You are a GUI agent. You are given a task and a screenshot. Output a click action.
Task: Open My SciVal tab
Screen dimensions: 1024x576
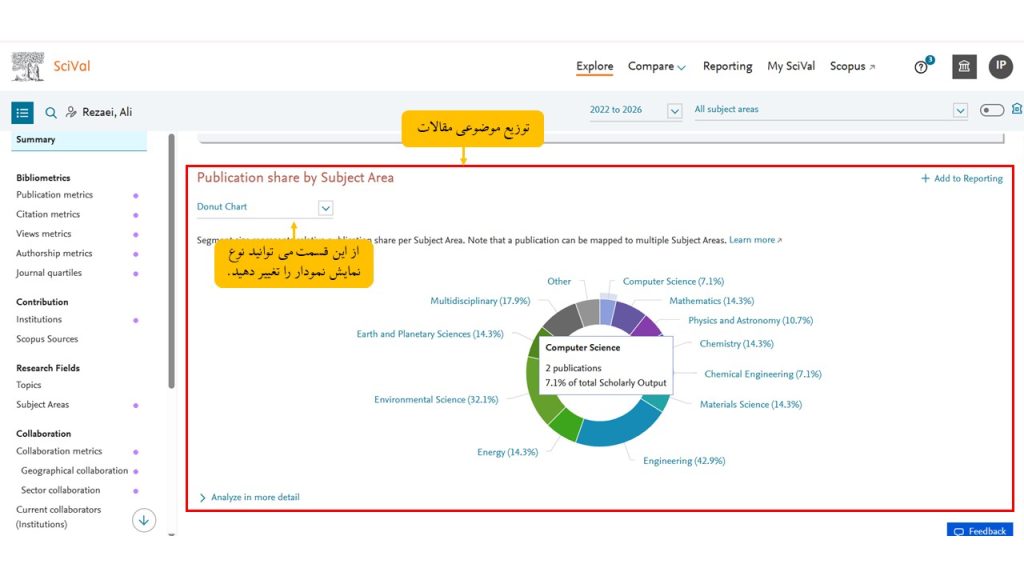click(x=791, y=67)
